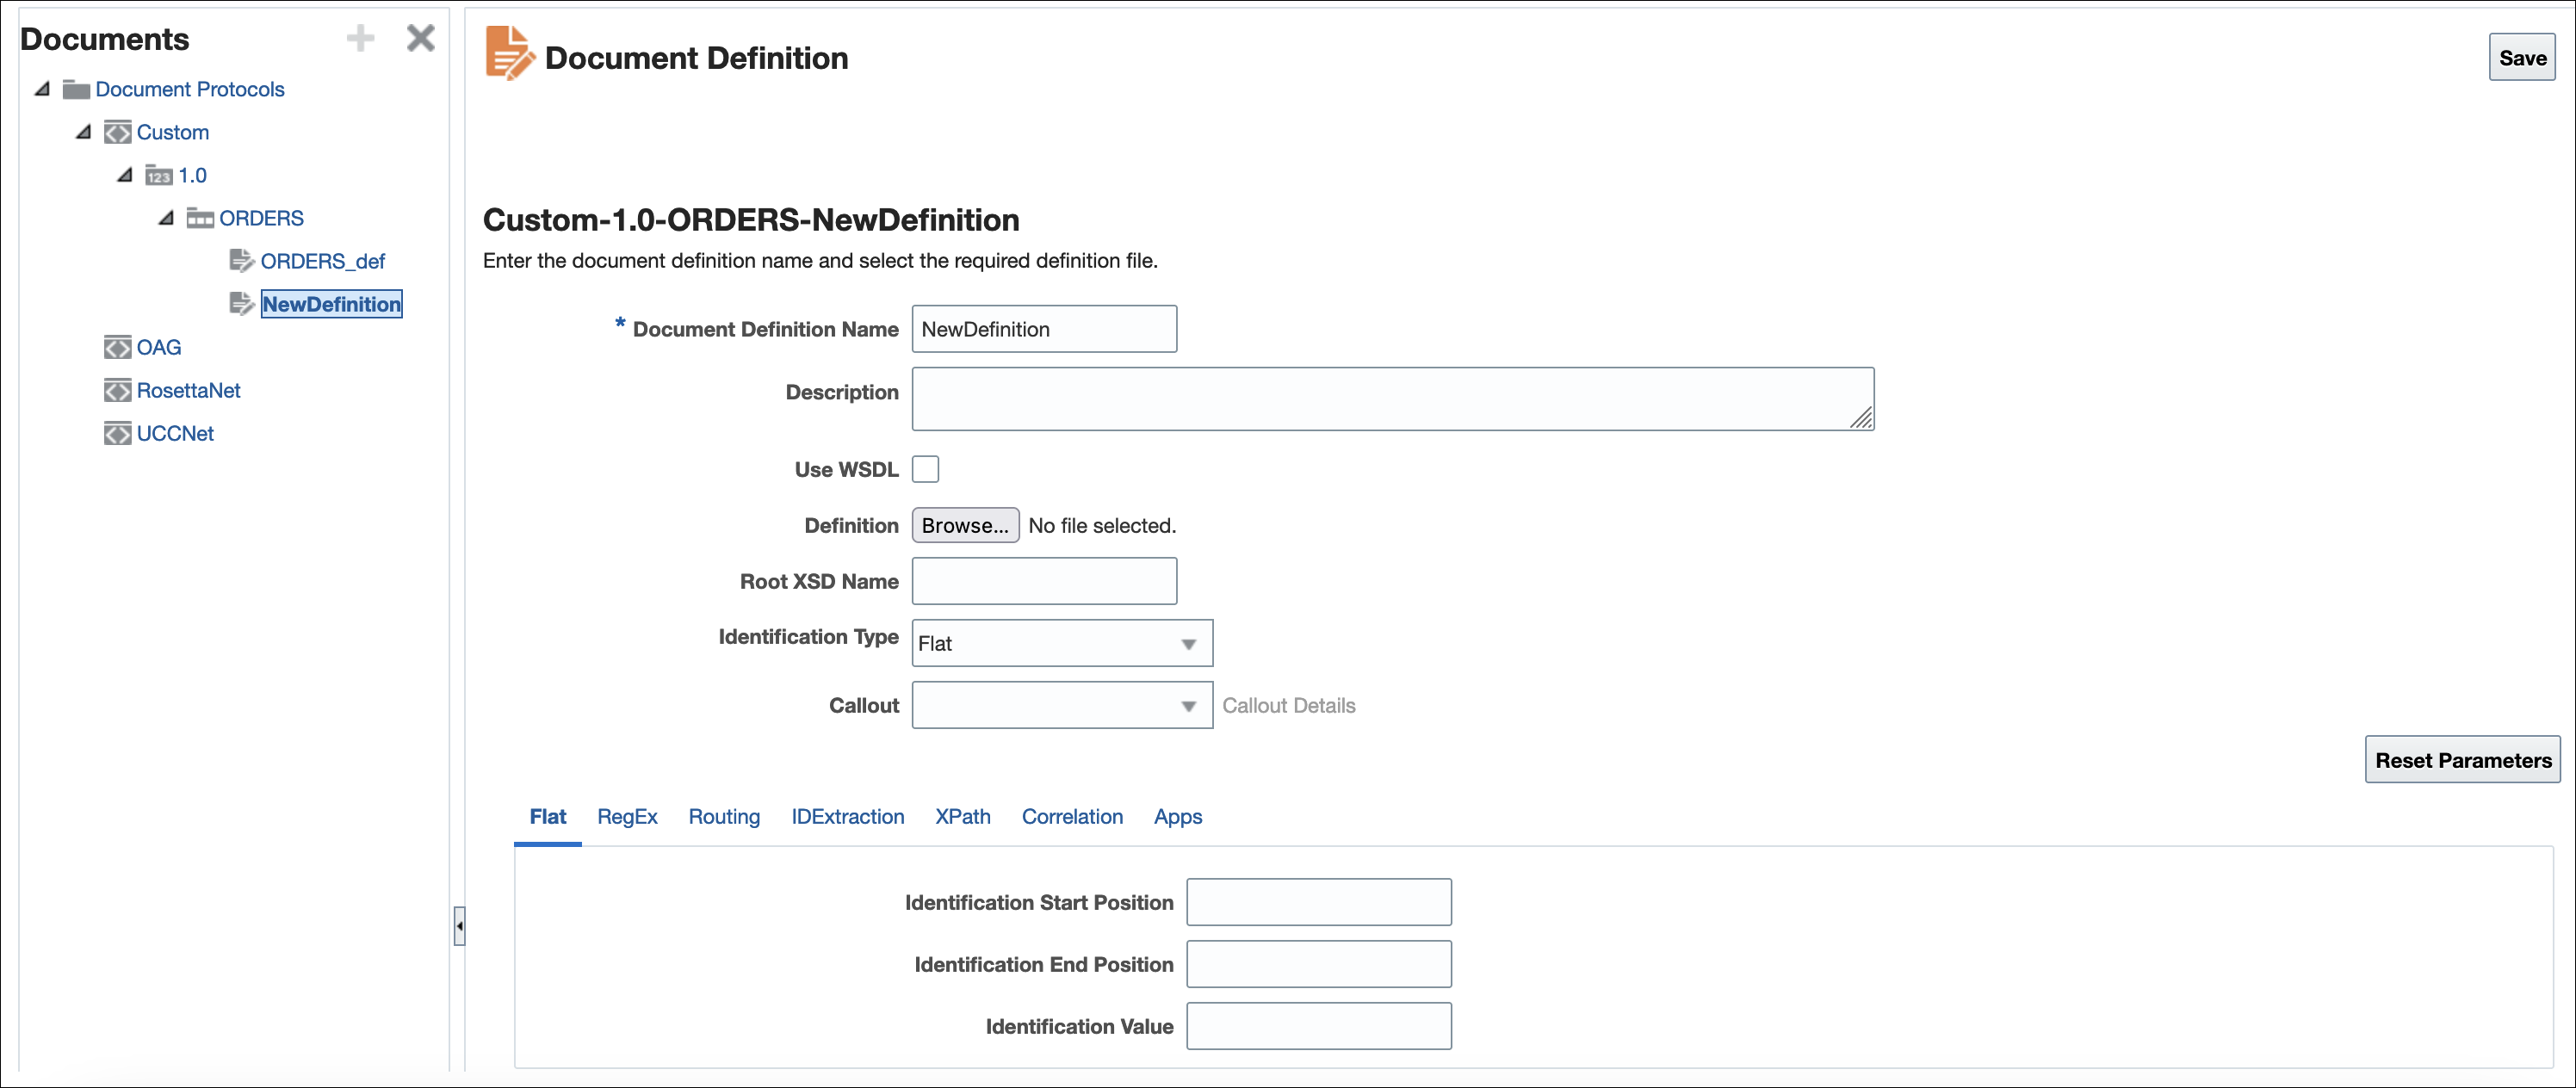This screenshot has height=1088, width=2576.
Task: Click the X delete icon in Documents
Action: (421, 38)
